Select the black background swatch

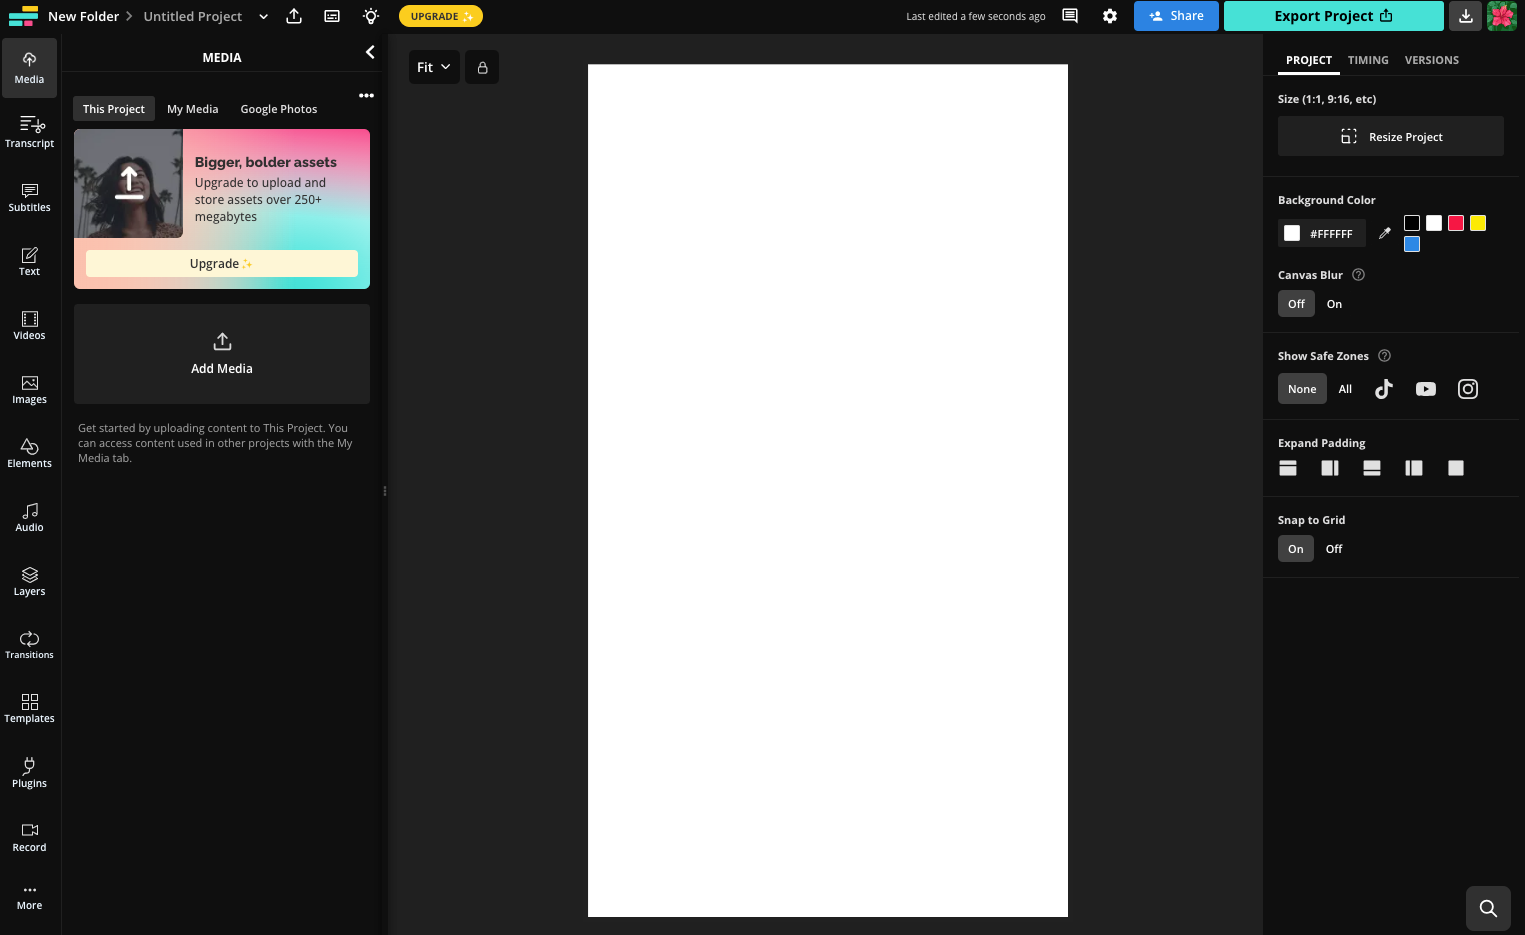pos(1412,223)
